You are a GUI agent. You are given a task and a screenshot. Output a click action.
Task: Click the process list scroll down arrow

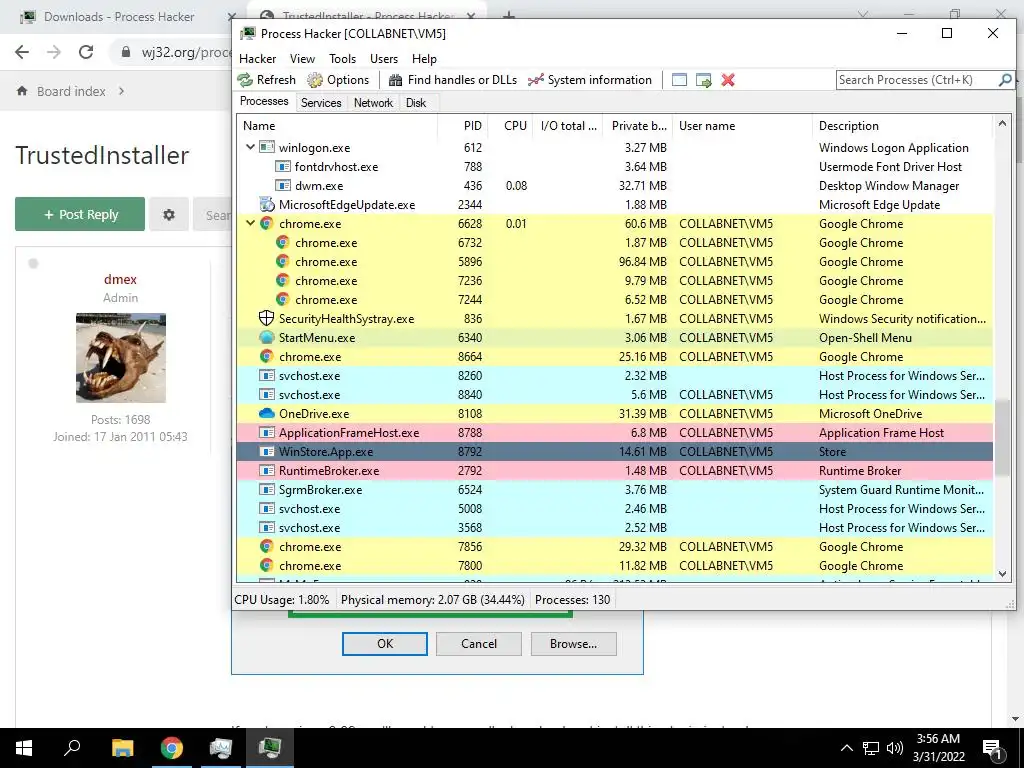(x=1002, y=574)
